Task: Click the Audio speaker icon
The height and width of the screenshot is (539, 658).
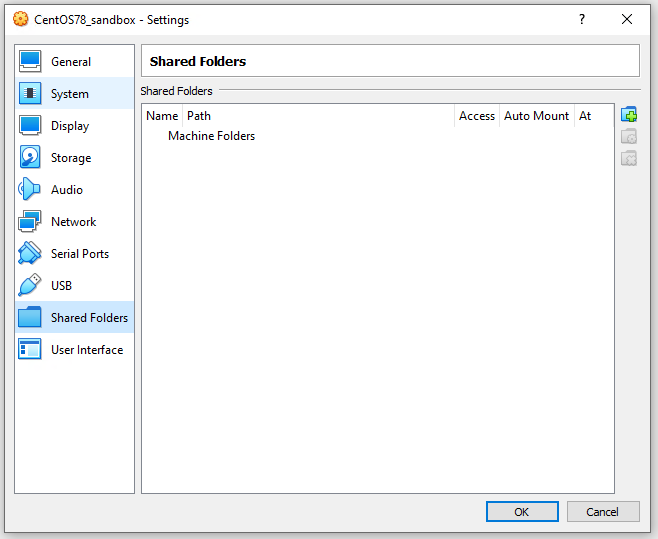Action: tap(30, 190)
